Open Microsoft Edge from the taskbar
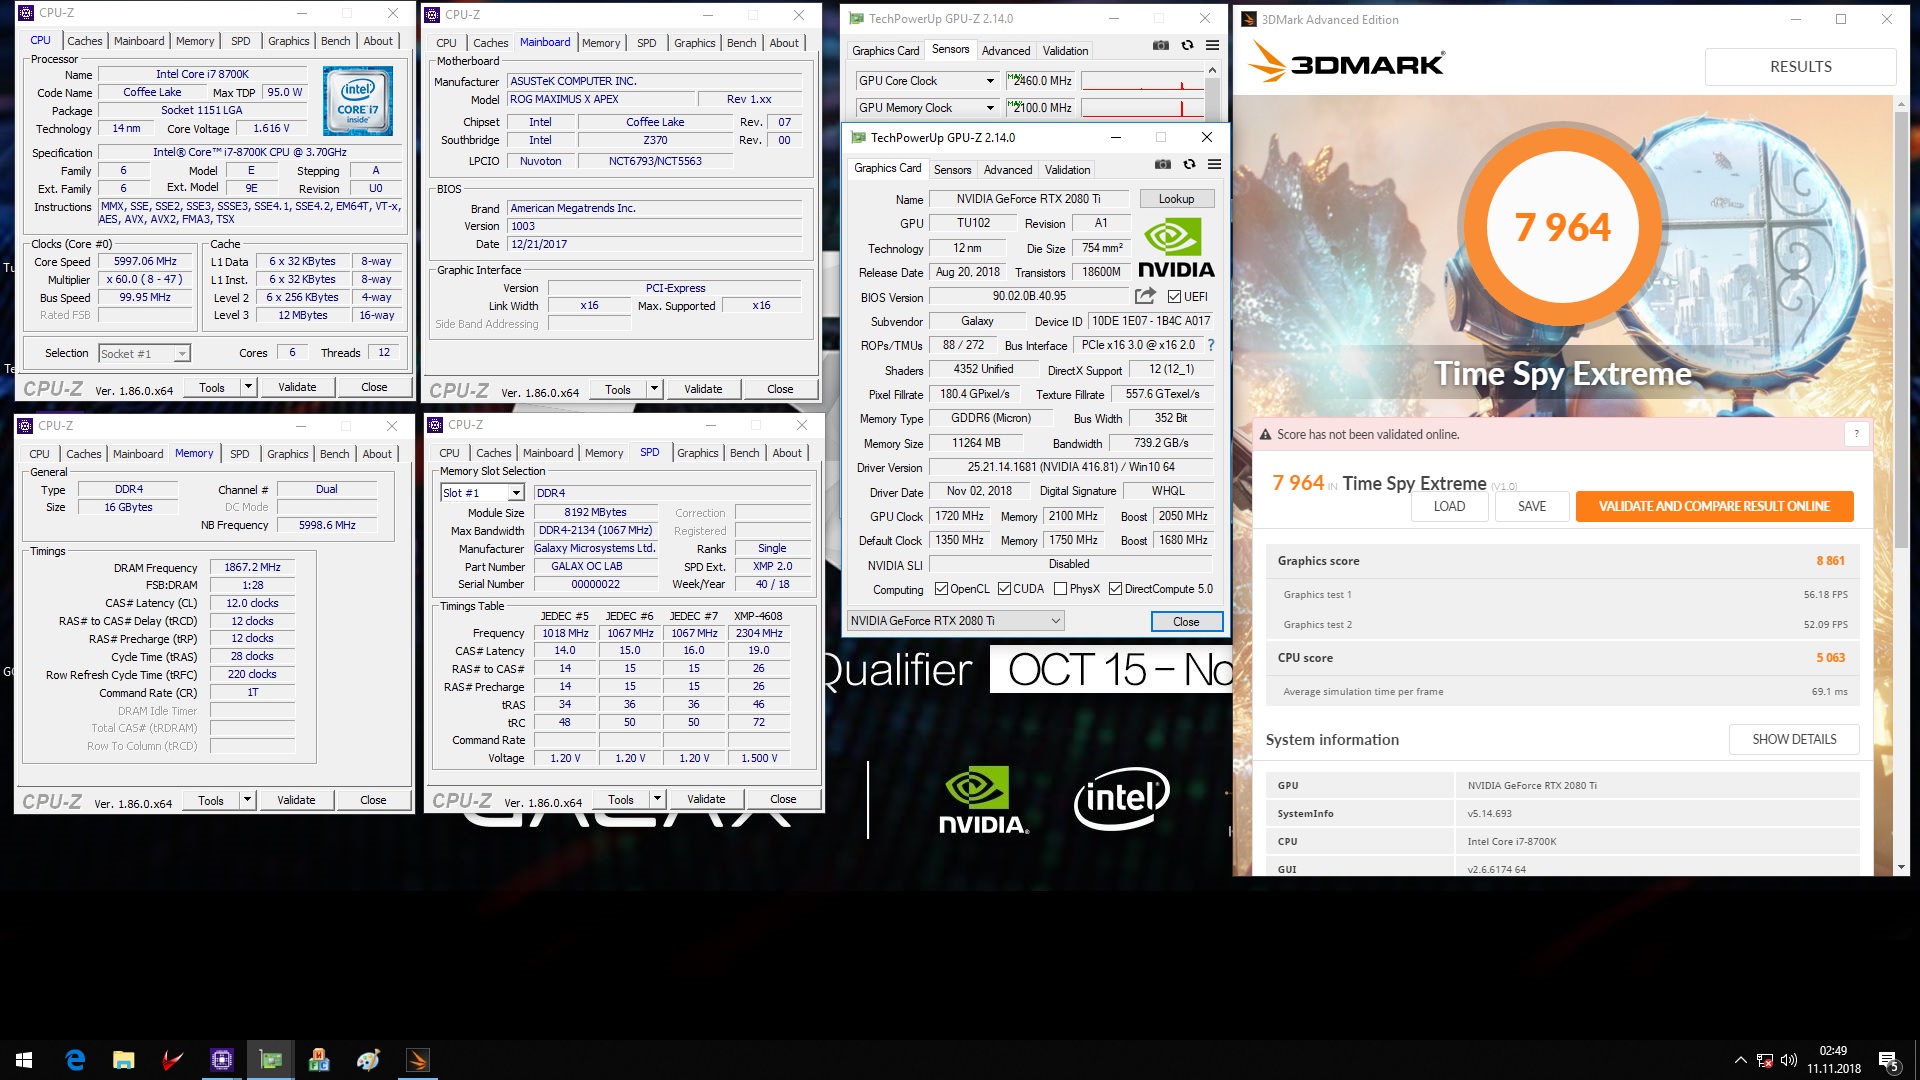This screenshot has height=1080, width=1920. pyautogui.click(x=75, y=1060)
